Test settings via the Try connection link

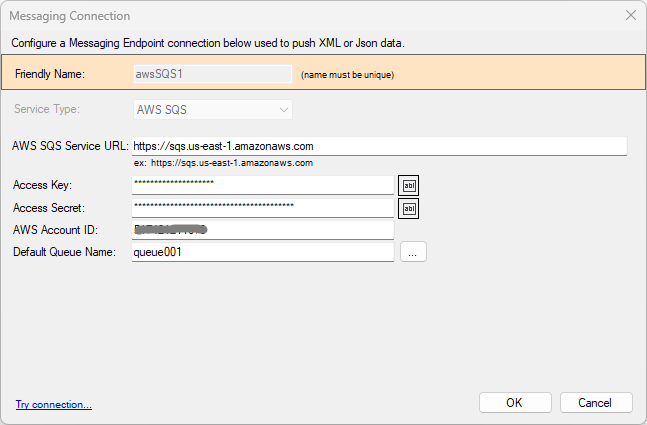54,405
